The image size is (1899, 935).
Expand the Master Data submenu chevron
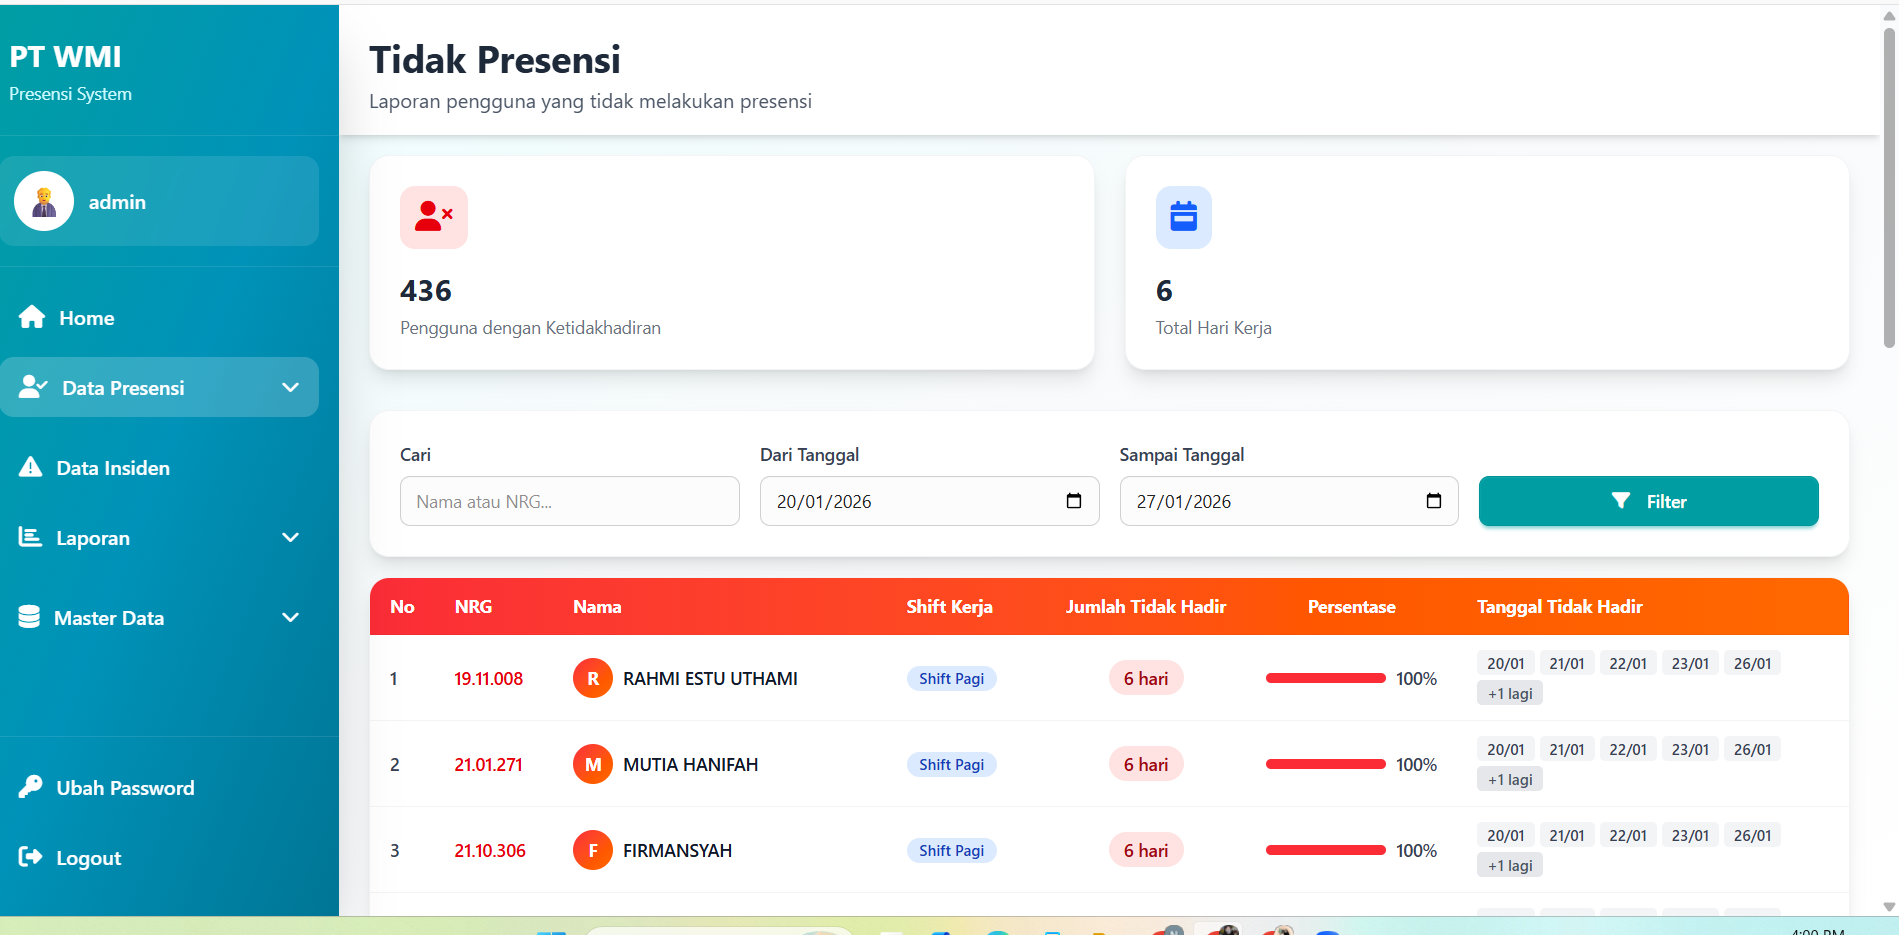pyautogui.click(x=291, y=618)
